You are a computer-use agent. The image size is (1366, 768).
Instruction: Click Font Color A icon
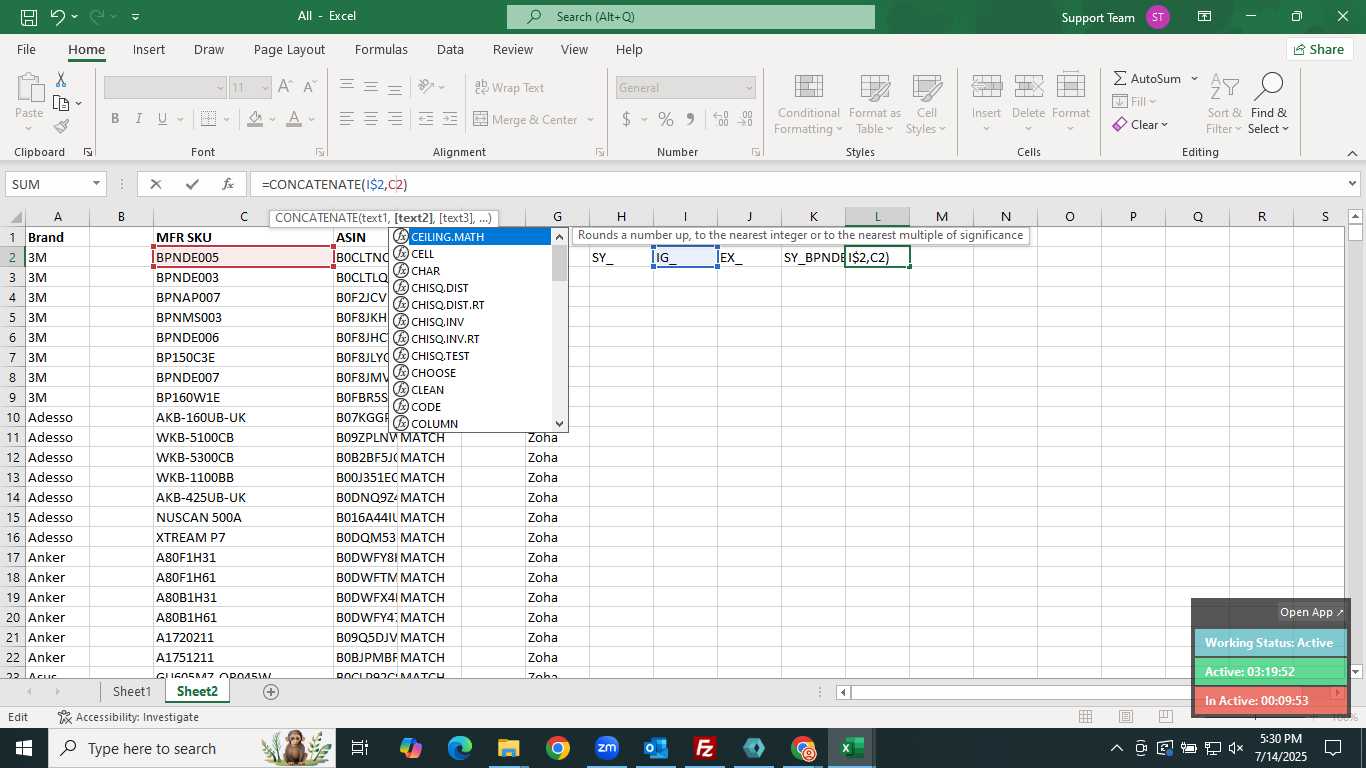tap(294, 119)
